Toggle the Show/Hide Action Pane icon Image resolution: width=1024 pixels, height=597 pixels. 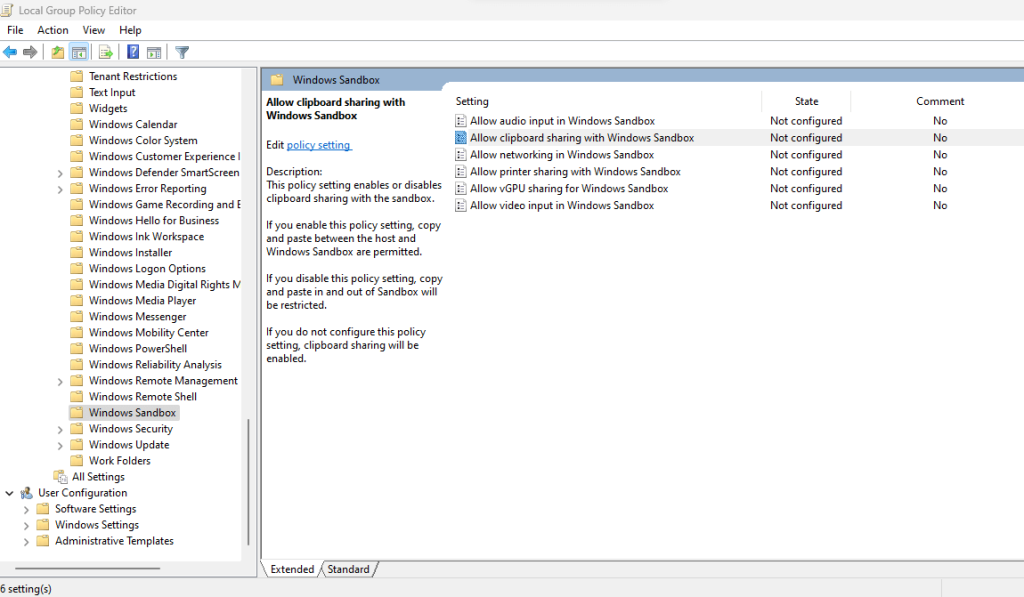pyautogui.click(x=154, y=52)
